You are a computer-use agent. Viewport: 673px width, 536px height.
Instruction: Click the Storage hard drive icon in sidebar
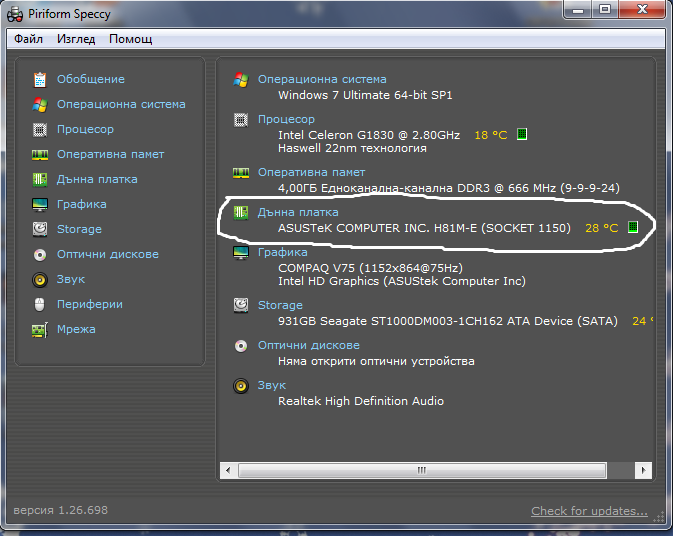click(40, 229)
